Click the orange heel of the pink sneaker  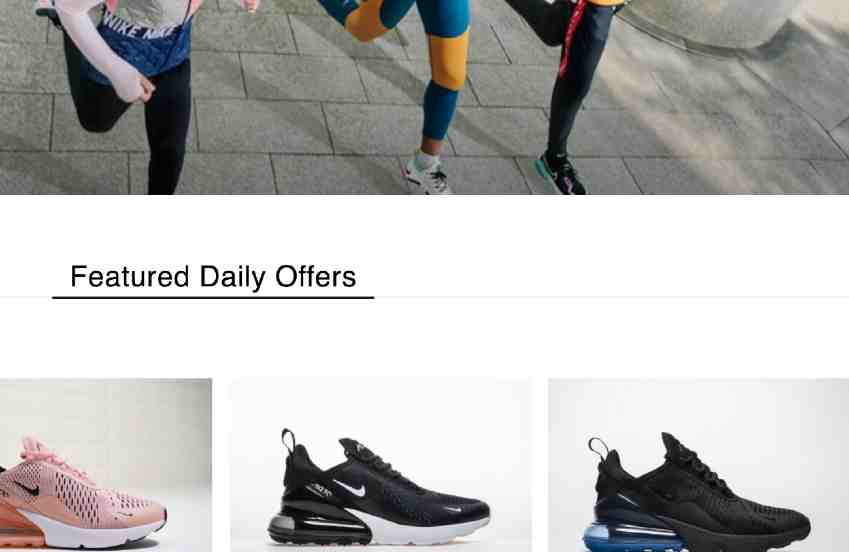(x=21, y=525)
